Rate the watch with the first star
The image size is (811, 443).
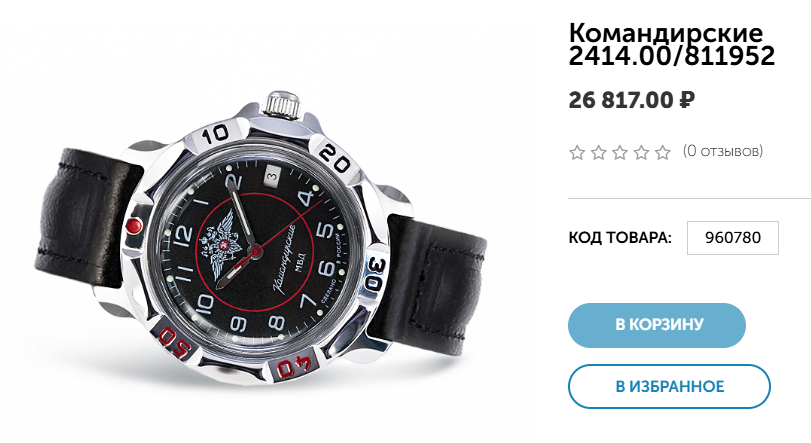[x=577, y=152]
